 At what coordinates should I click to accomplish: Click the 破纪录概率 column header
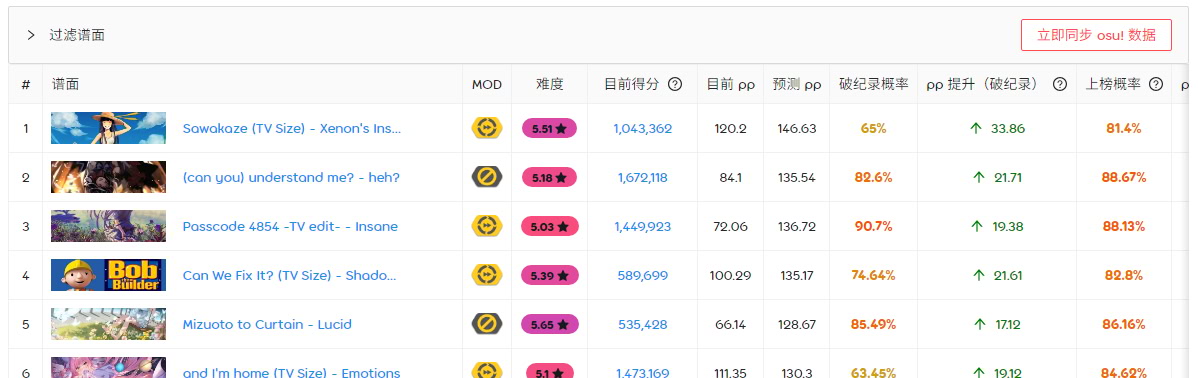[x=873, y=84]
